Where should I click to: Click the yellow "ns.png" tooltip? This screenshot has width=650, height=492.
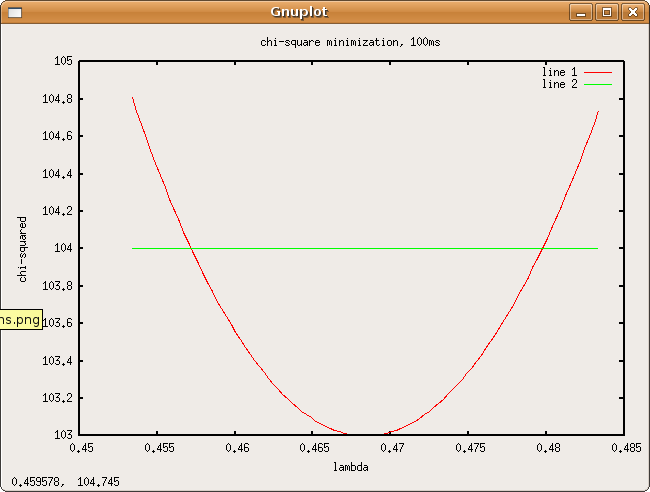[x=20, y=321]
